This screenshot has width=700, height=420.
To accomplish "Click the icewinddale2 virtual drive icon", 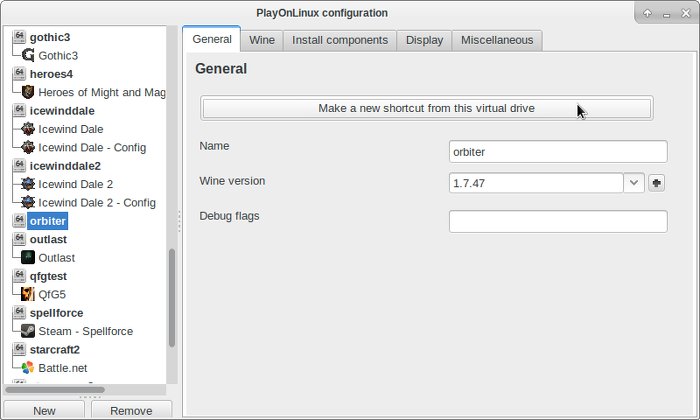I will coord(19,166).
